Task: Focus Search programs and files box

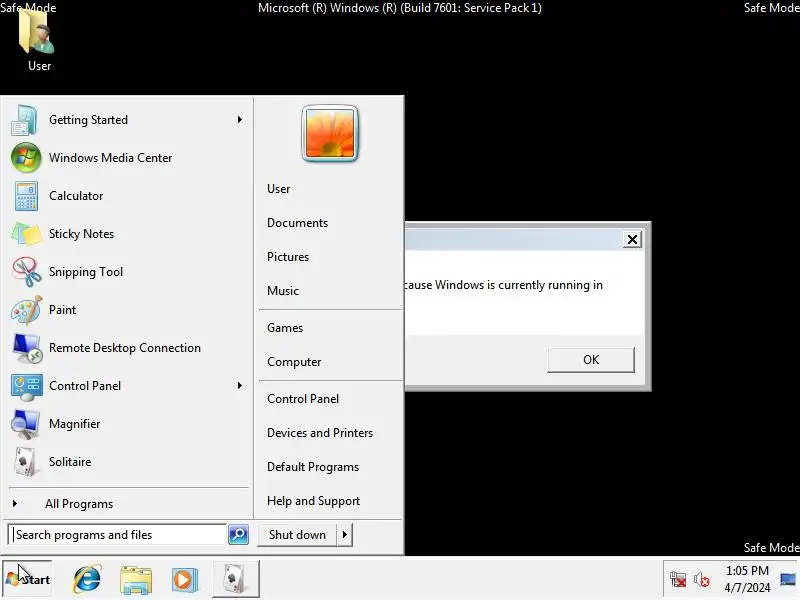Action: coord(117,534)
